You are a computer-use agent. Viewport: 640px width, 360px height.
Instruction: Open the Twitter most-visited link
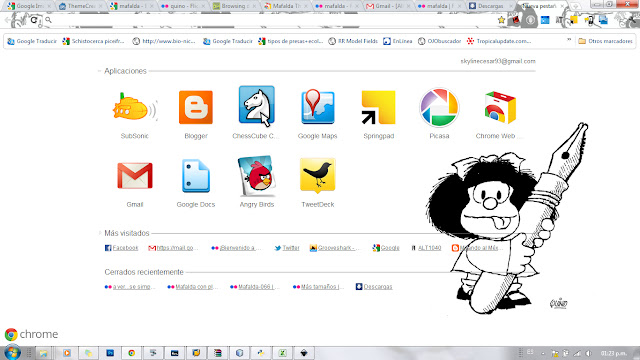point(287,248)
